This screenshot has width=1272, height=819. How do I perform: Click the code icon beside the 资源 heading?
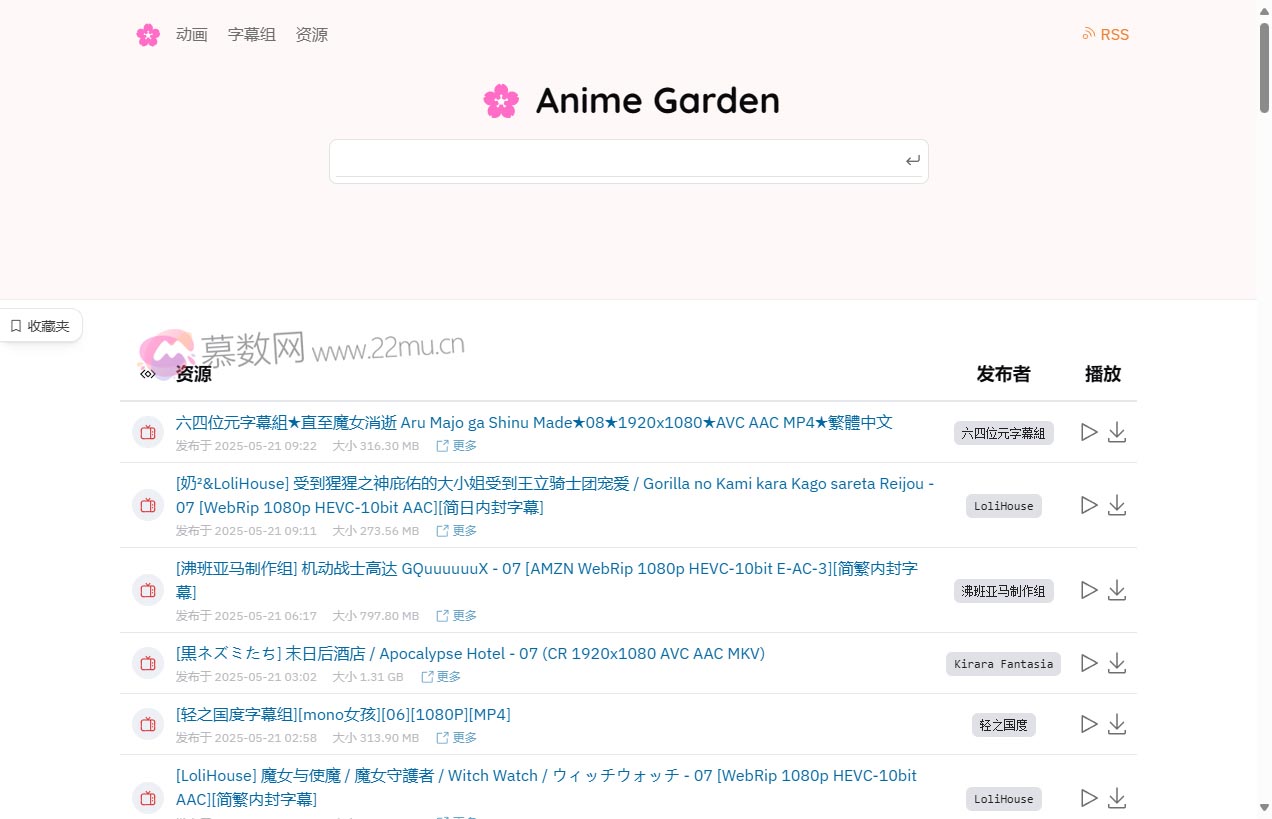[148, 374]
